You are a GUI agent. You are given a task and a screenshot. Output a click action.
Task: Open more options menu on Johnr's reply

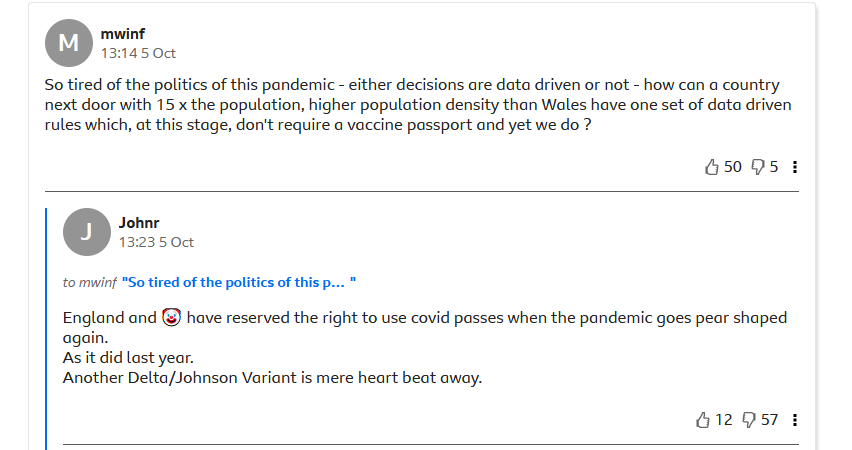coord(795,420)
